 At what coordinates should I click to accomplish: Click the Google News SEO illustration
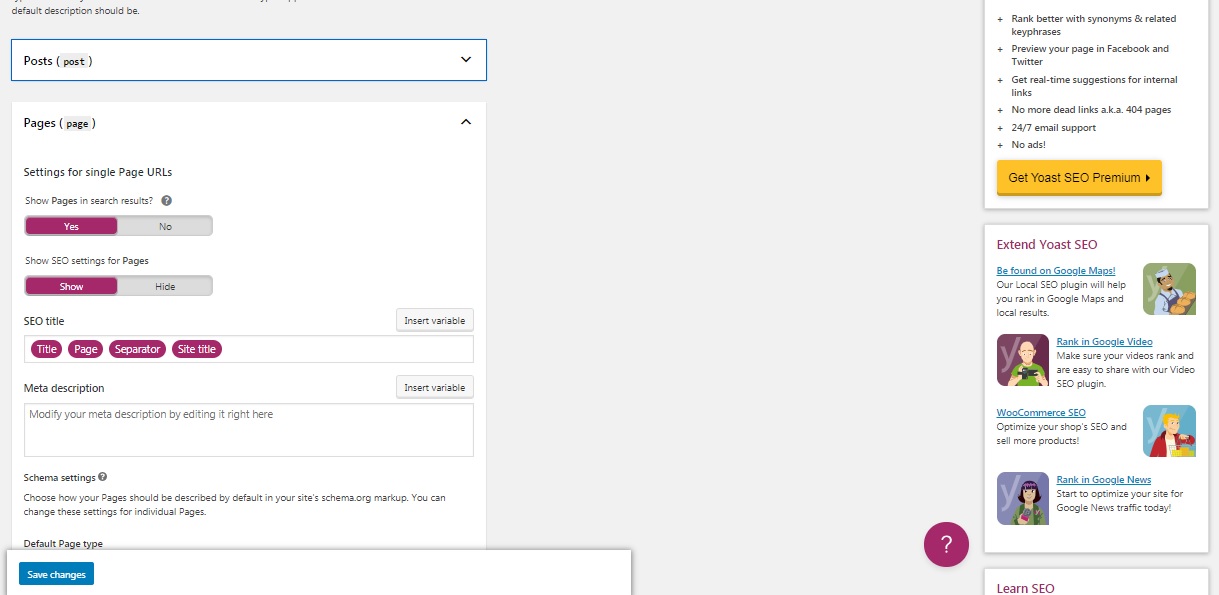tap(1022, 498)
